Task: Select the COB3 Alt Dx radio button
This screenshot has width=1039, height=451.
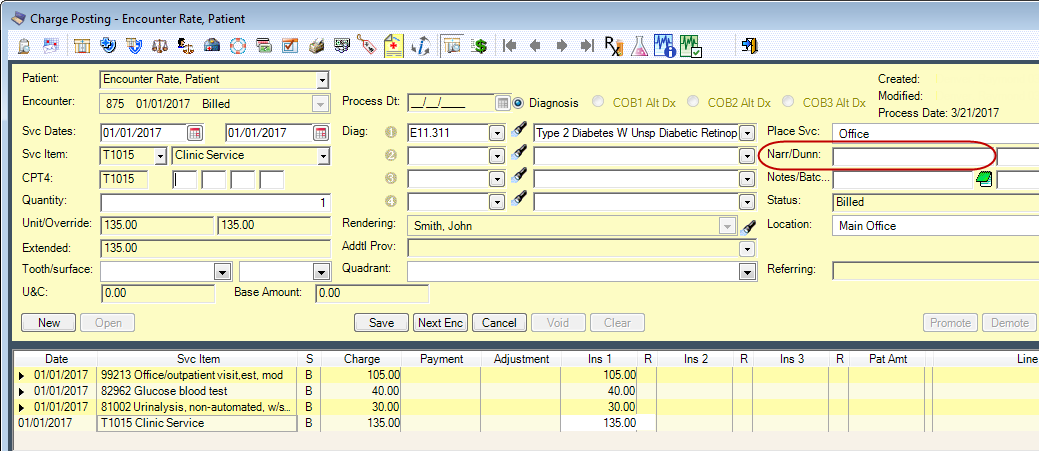Action: pos(788,102)
